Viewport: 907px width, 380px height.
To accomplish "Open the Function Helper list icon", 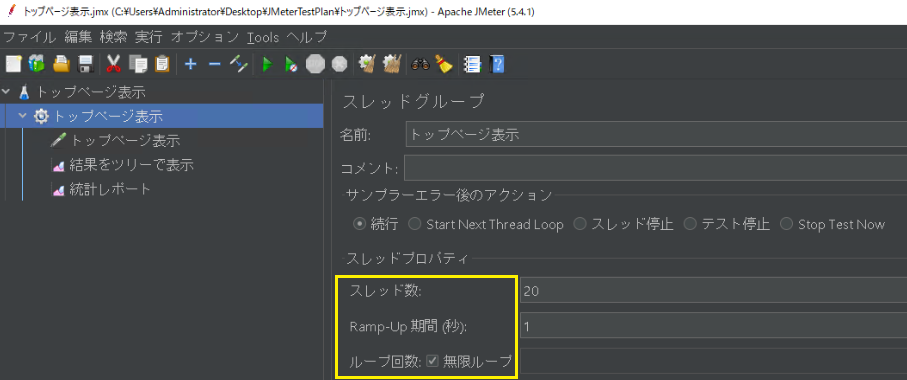I will pyautogui.click(x=473, y=64).
